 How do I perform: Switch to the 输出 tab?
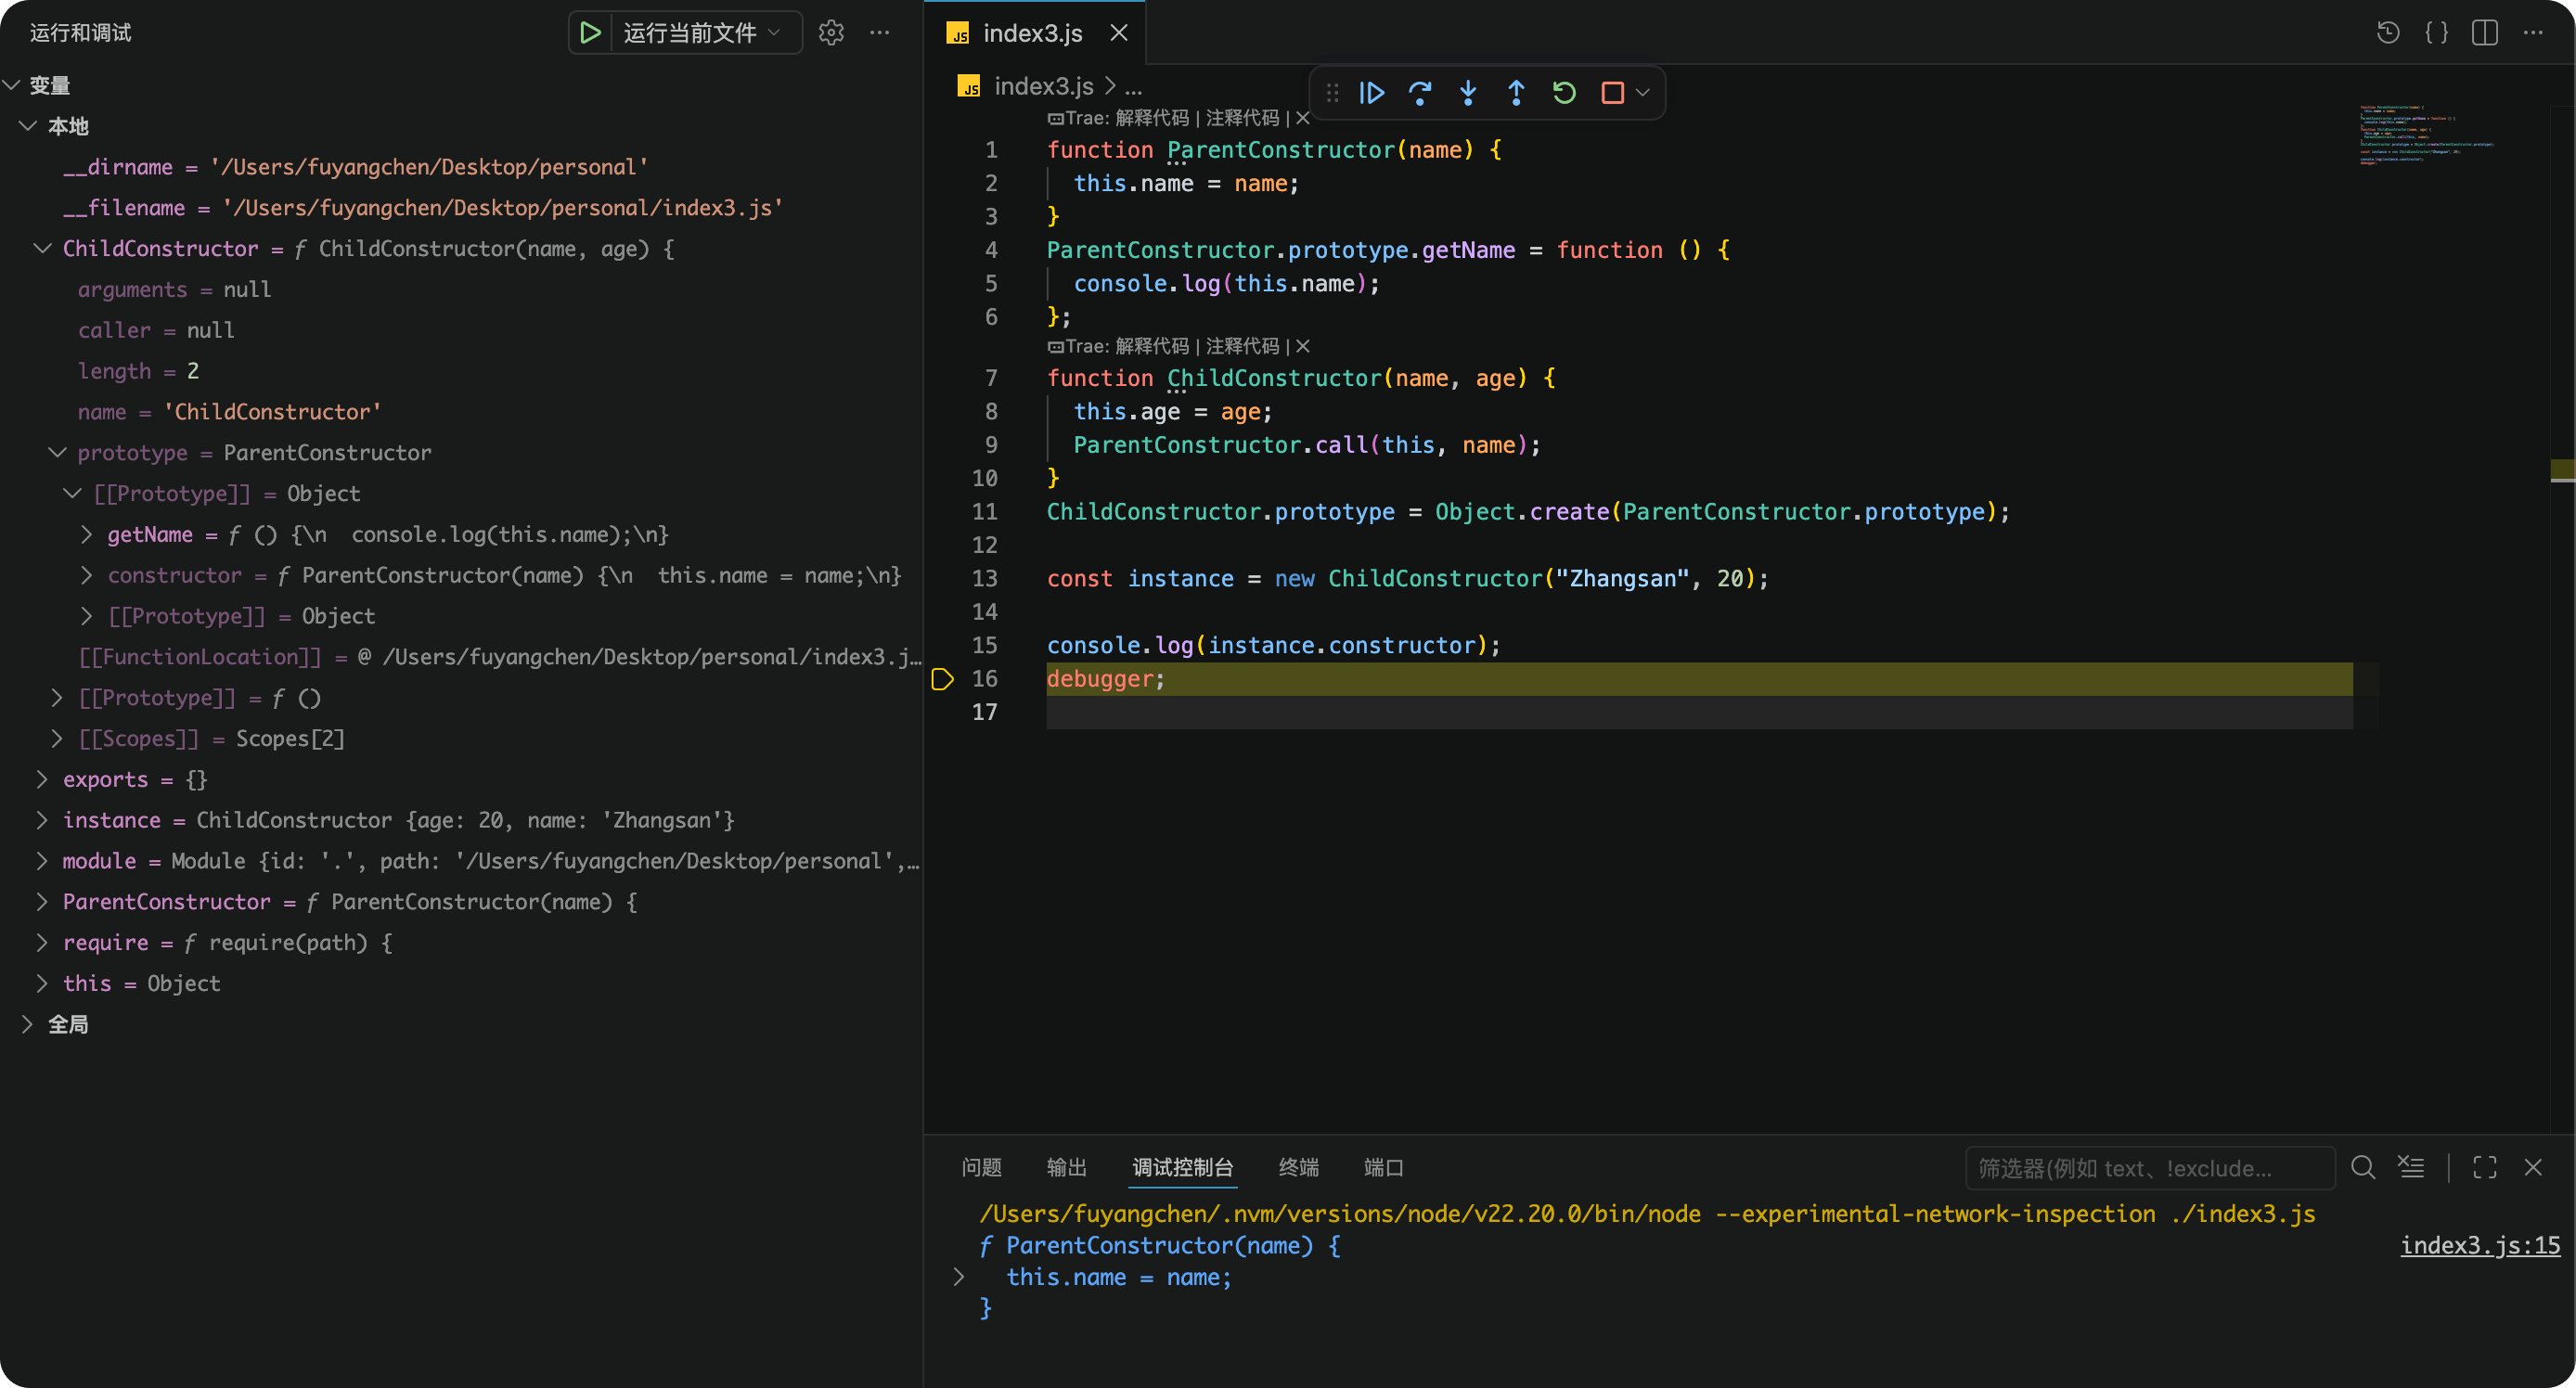(x=1066, y=1167)
